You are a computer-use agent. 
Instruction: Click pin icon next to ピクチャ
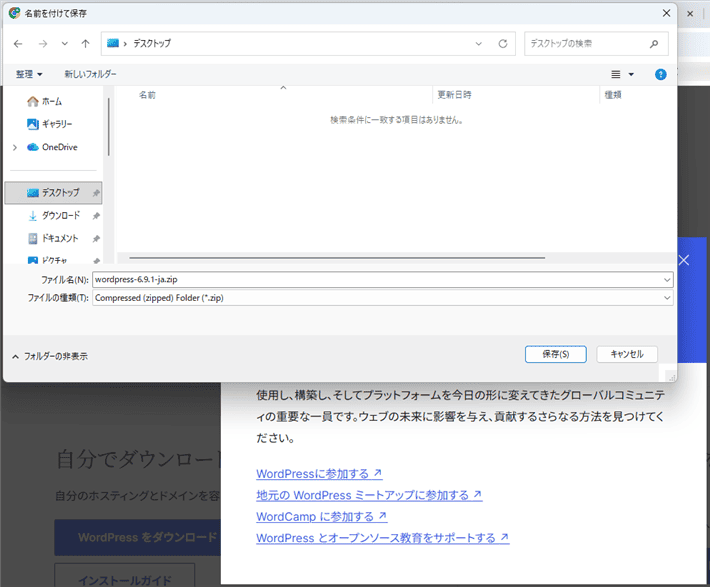tap(96, 261)
